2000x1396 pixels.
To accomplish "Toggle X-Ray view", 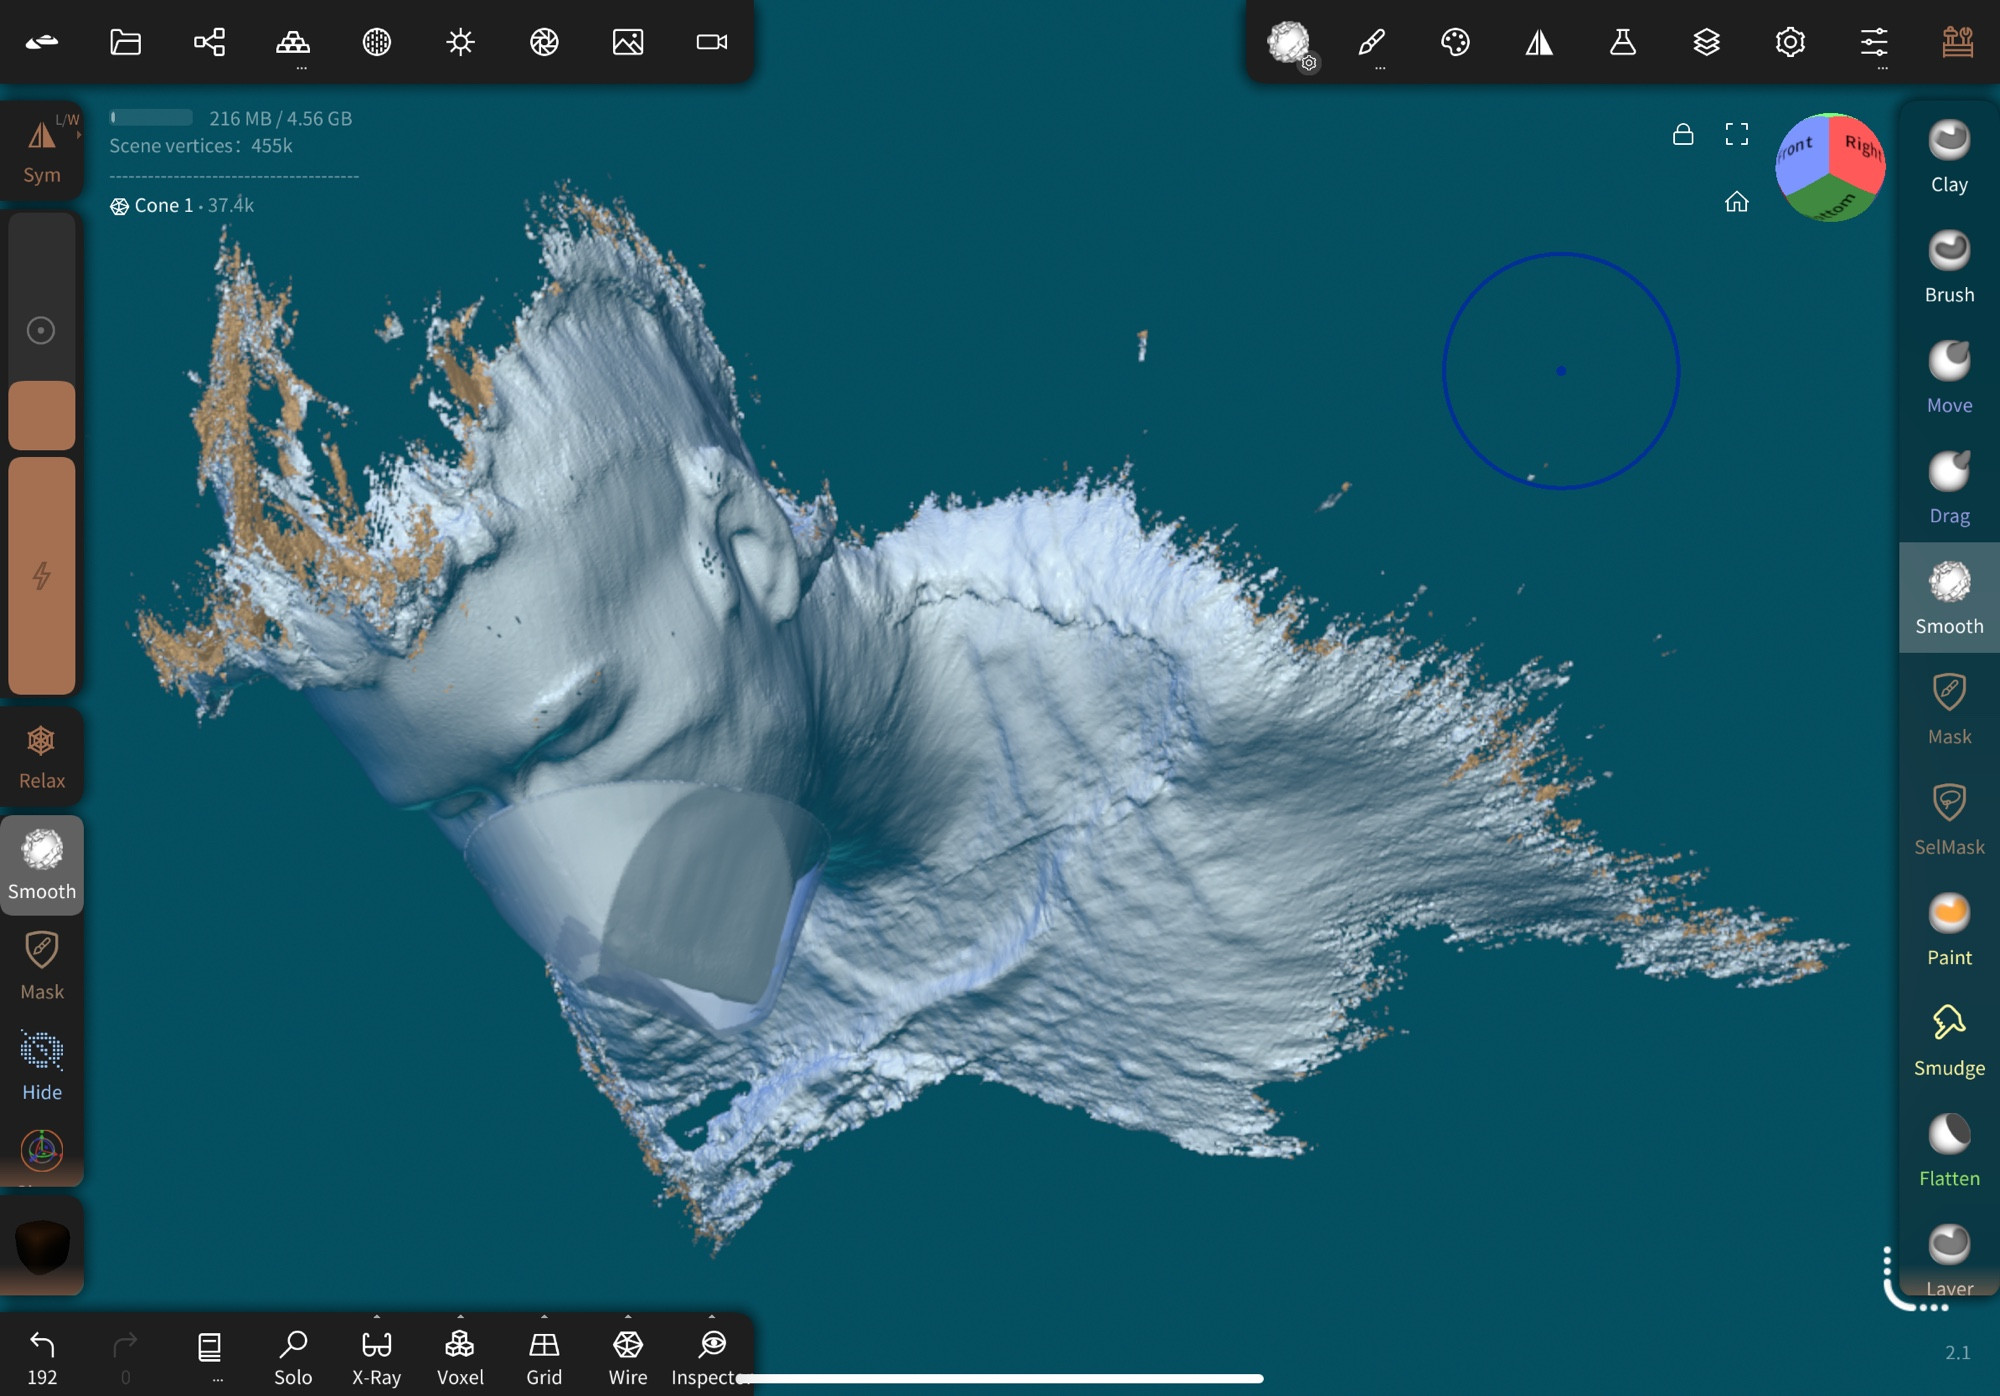I will [376, 1357].
